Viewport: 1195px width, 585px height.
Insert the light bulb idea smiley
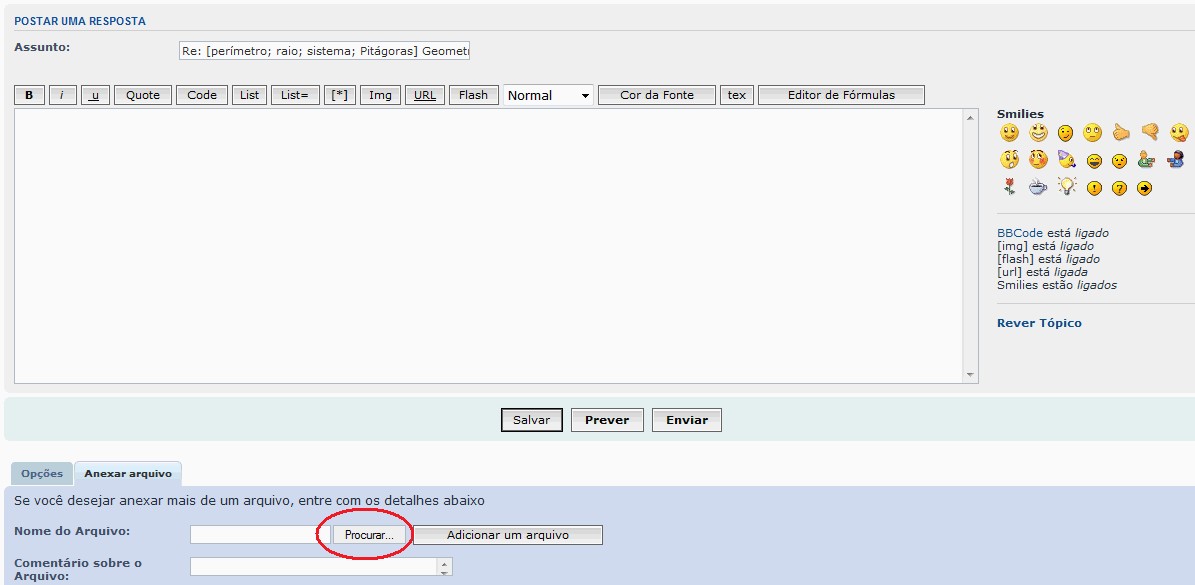[1066, 187]
